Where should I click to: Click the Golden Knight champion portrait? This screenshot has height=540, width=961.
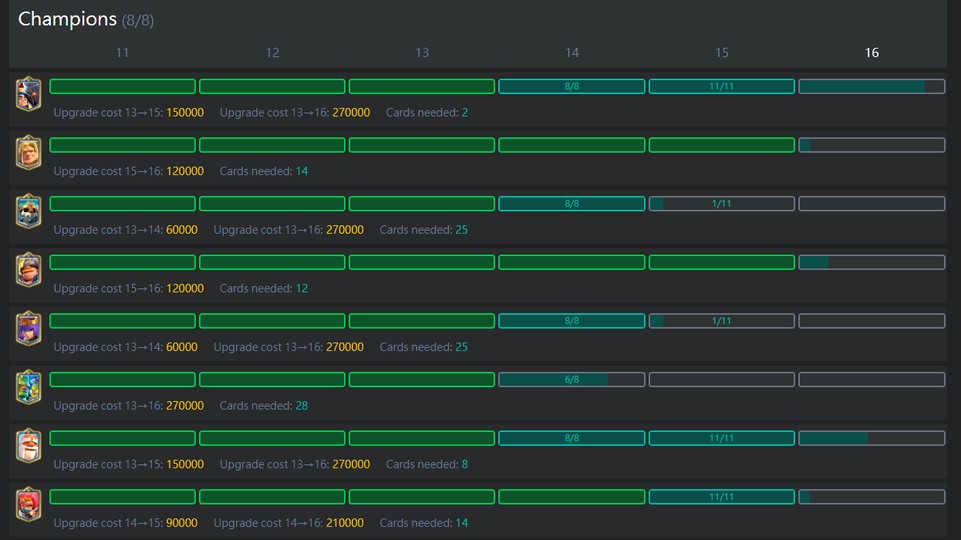point(29,153)
